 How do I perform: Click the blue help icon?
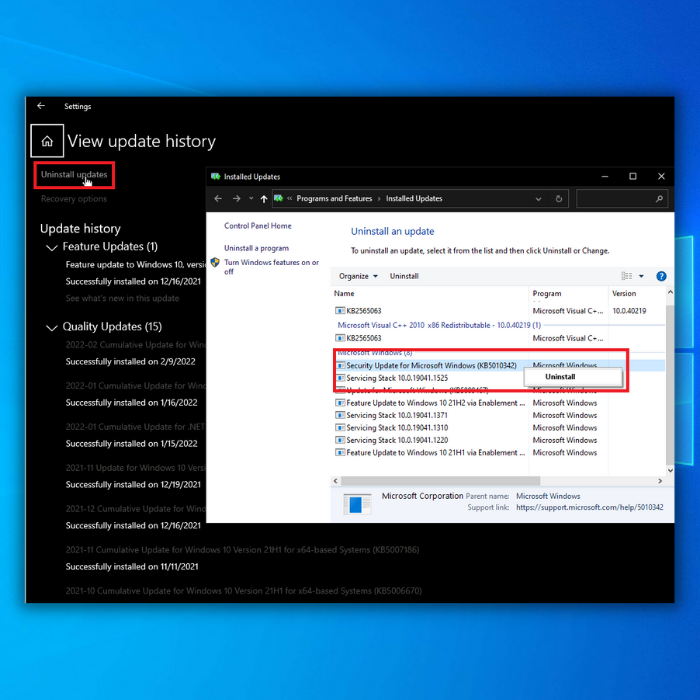tap(661, 276)
